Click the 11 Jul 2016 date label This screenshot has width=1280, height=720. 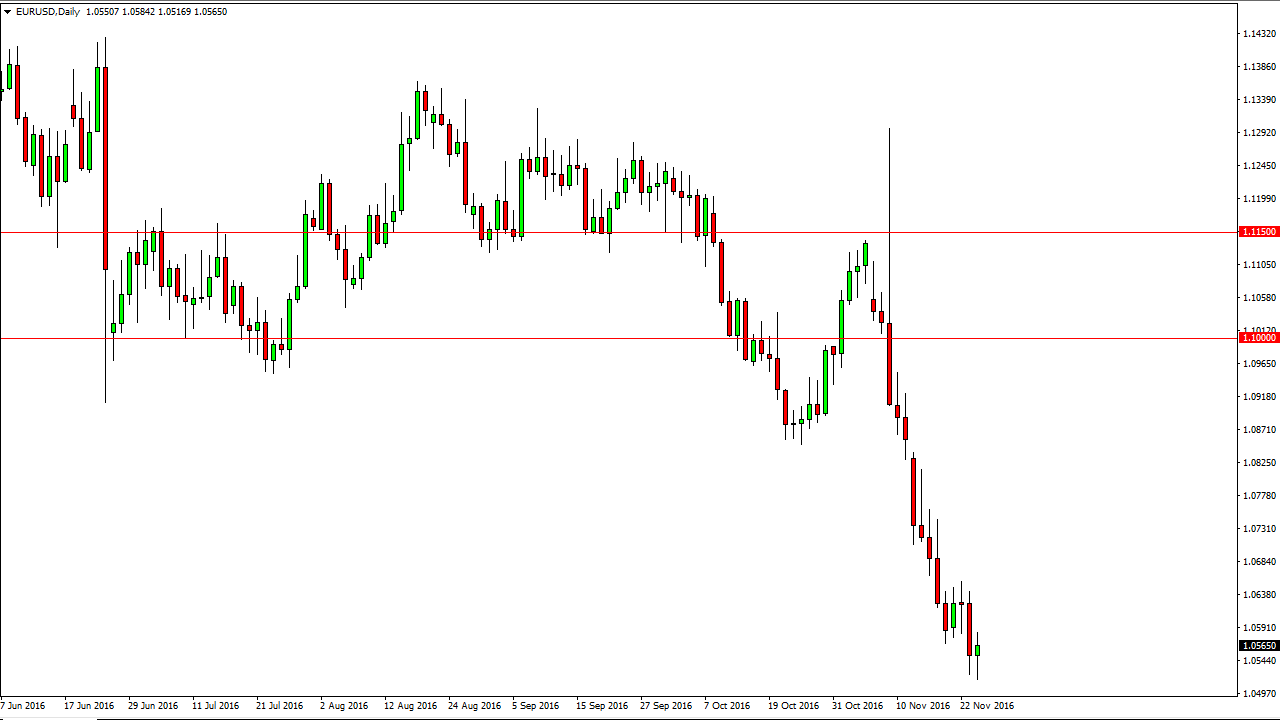pyautogui.click(x=216, y=706)
